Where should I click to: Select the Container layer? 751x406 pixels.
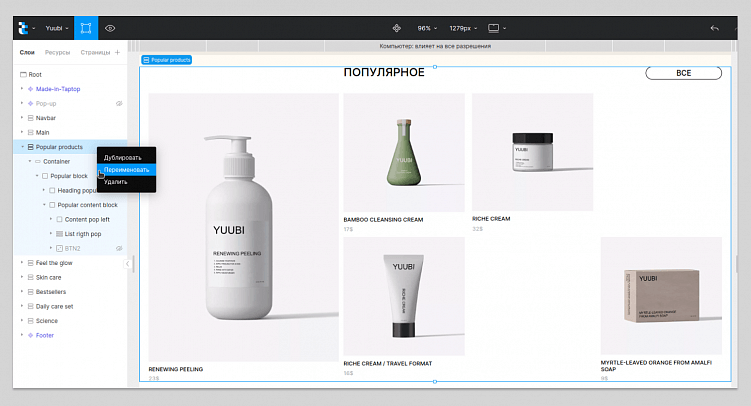tap(56, 161)
